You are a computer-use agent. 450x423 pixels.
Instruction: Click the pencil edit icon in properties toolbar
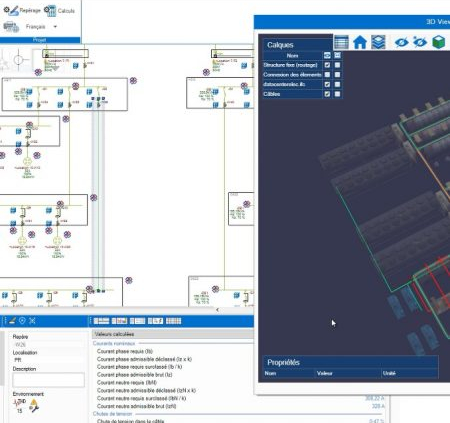click(x=12, y=321)
